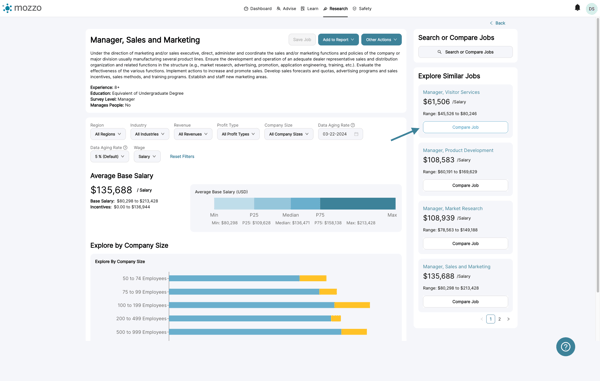Click the $61,506 salary value
The height and width of the screenshot is (381, 600).
(436, 102)
